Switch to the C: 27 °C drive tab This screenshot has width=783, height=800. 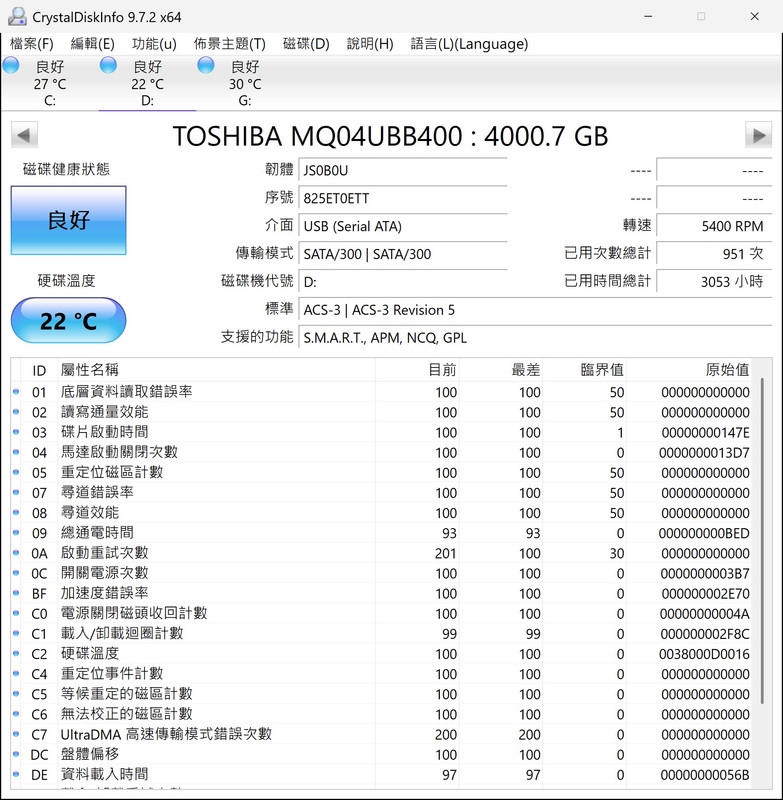tap(49, 83)
